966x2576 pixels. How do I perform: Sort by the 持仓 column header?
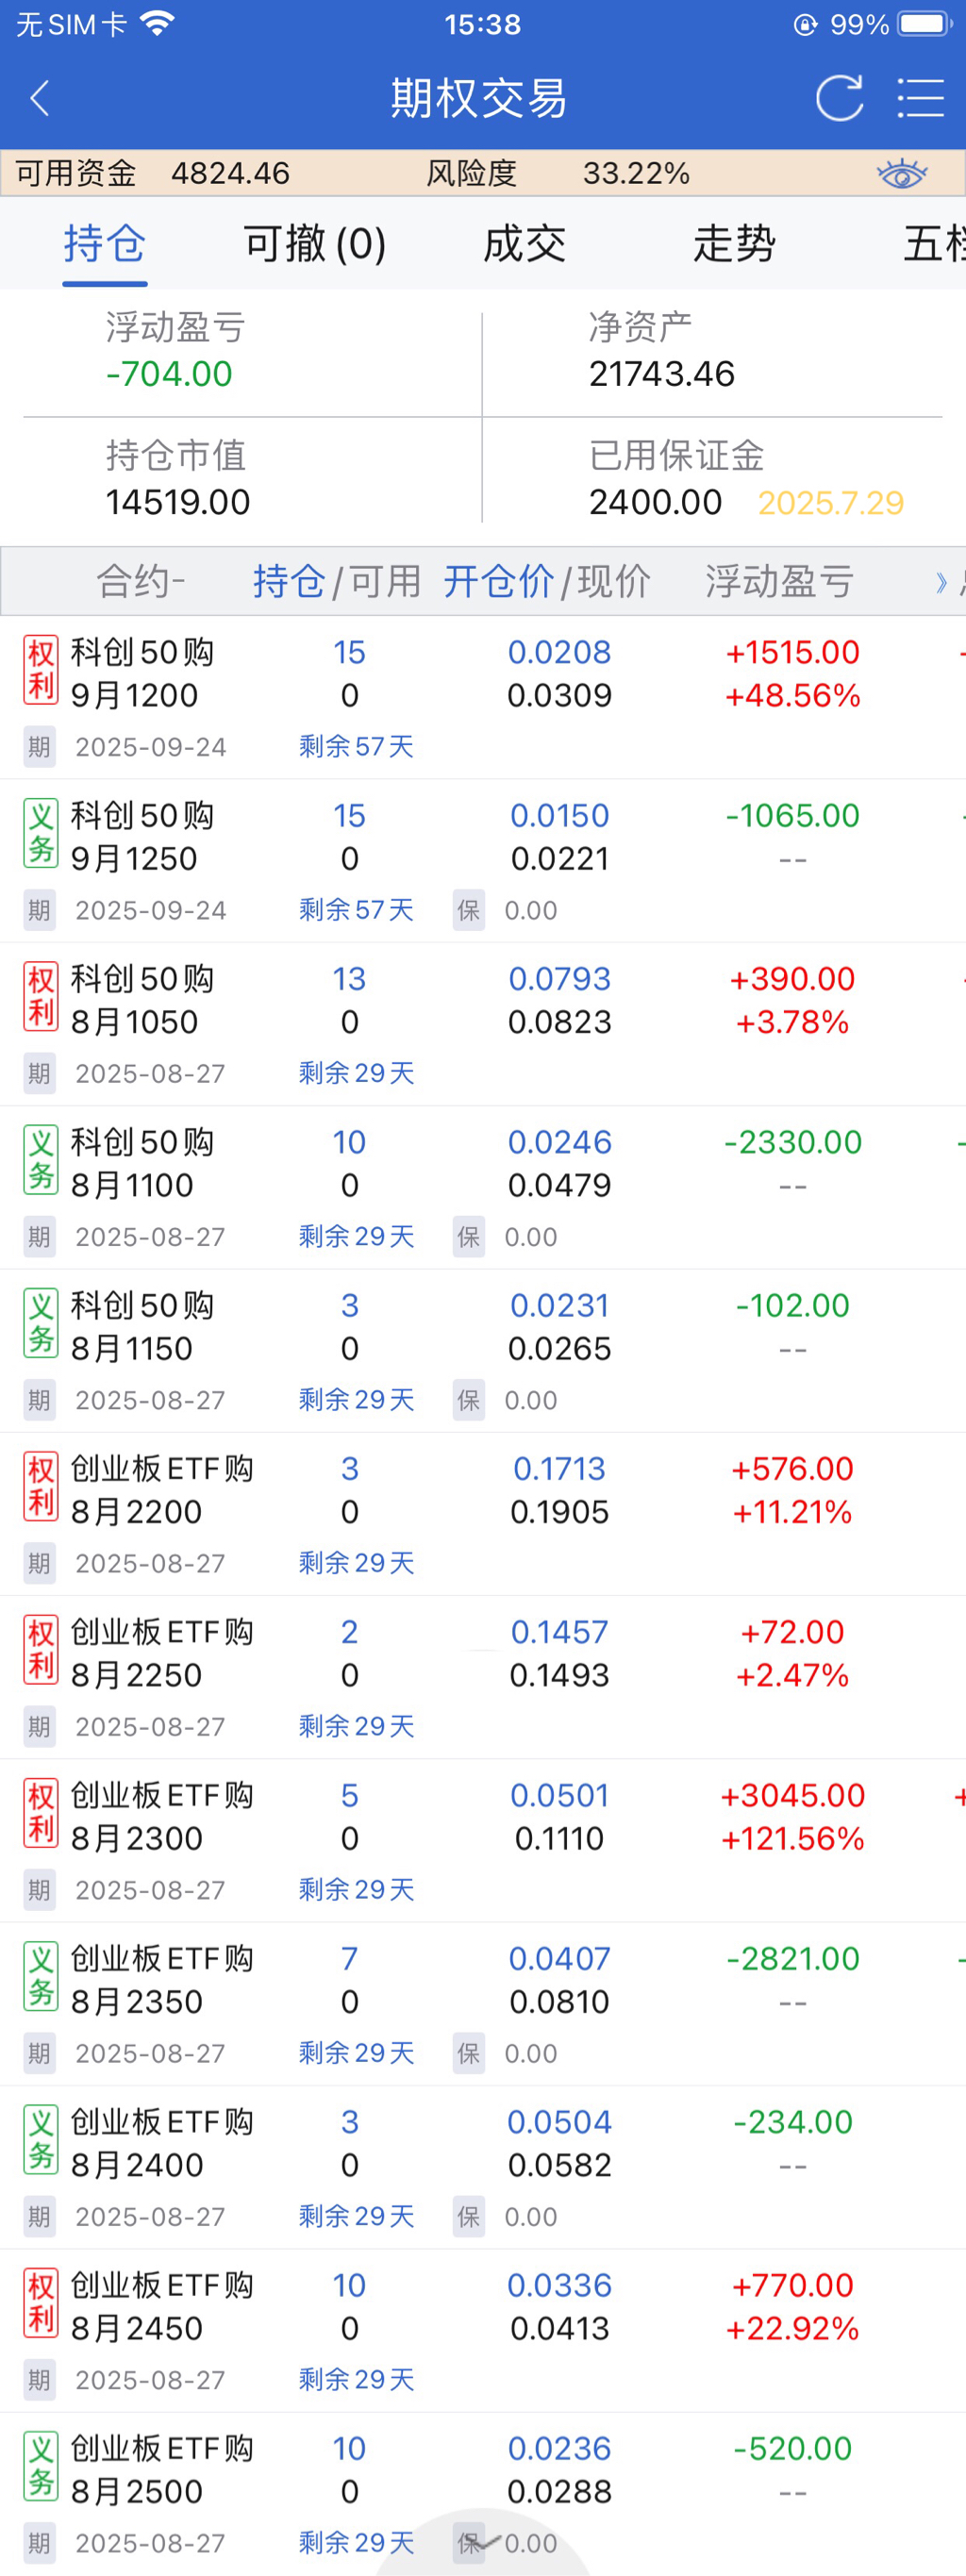pos(288,581)
